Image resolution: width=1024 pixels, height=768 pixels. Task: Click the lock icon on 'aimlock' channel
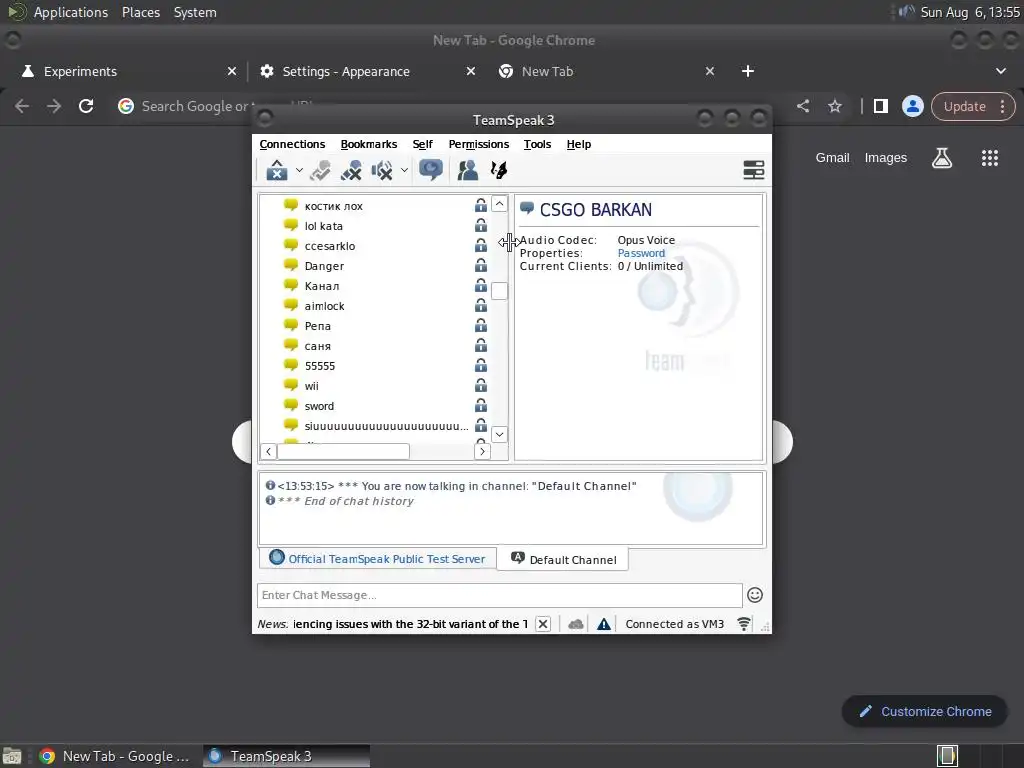[x=481, y=305]
